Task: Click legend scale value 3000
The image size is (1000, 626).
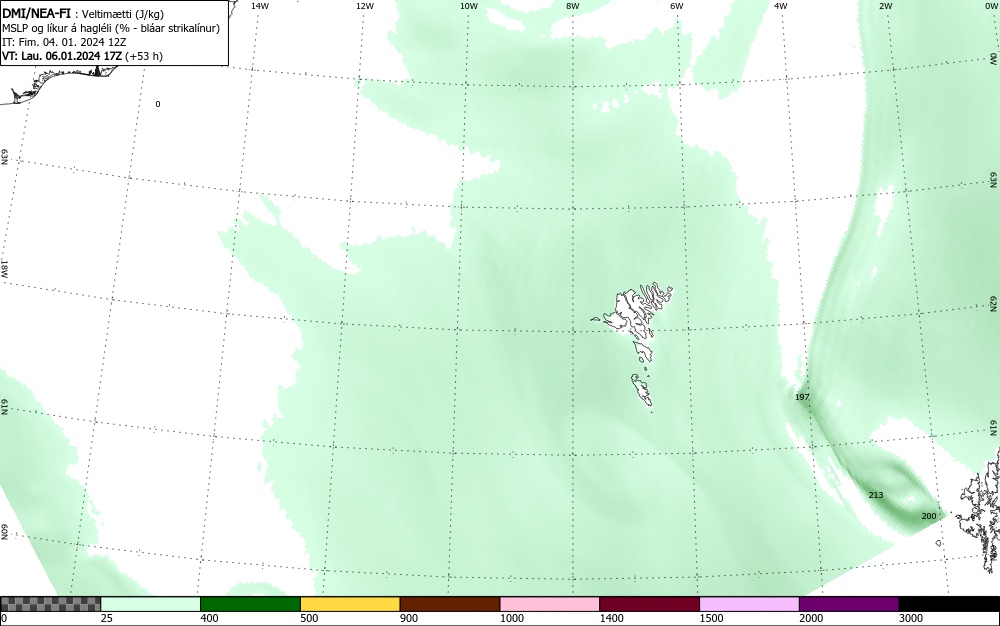Action: click(911, 618)
